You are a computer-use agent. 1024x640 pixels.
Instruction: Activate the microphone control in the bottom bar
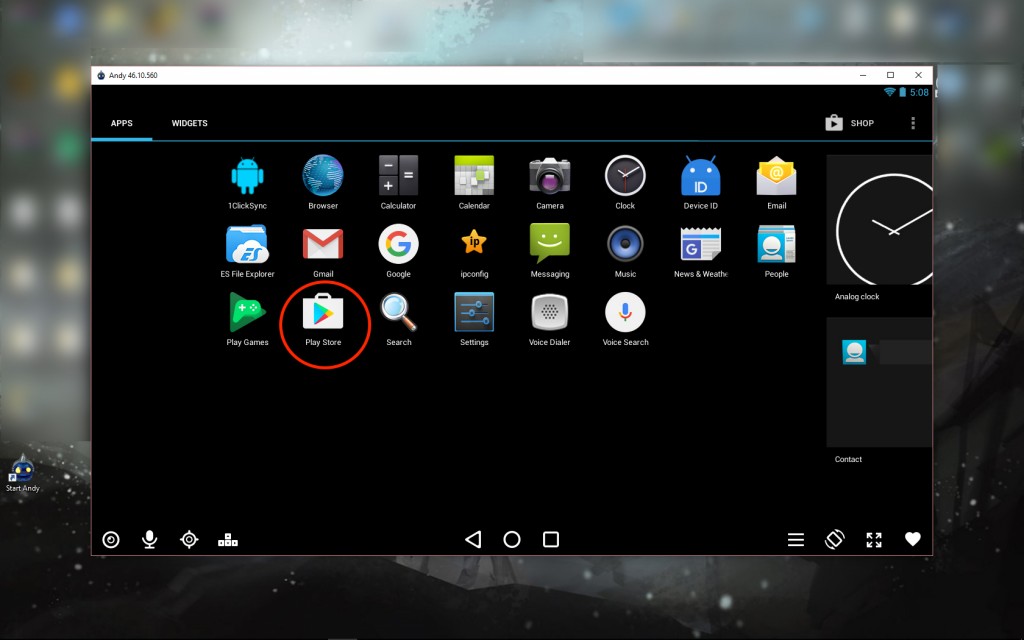(149, 539)
